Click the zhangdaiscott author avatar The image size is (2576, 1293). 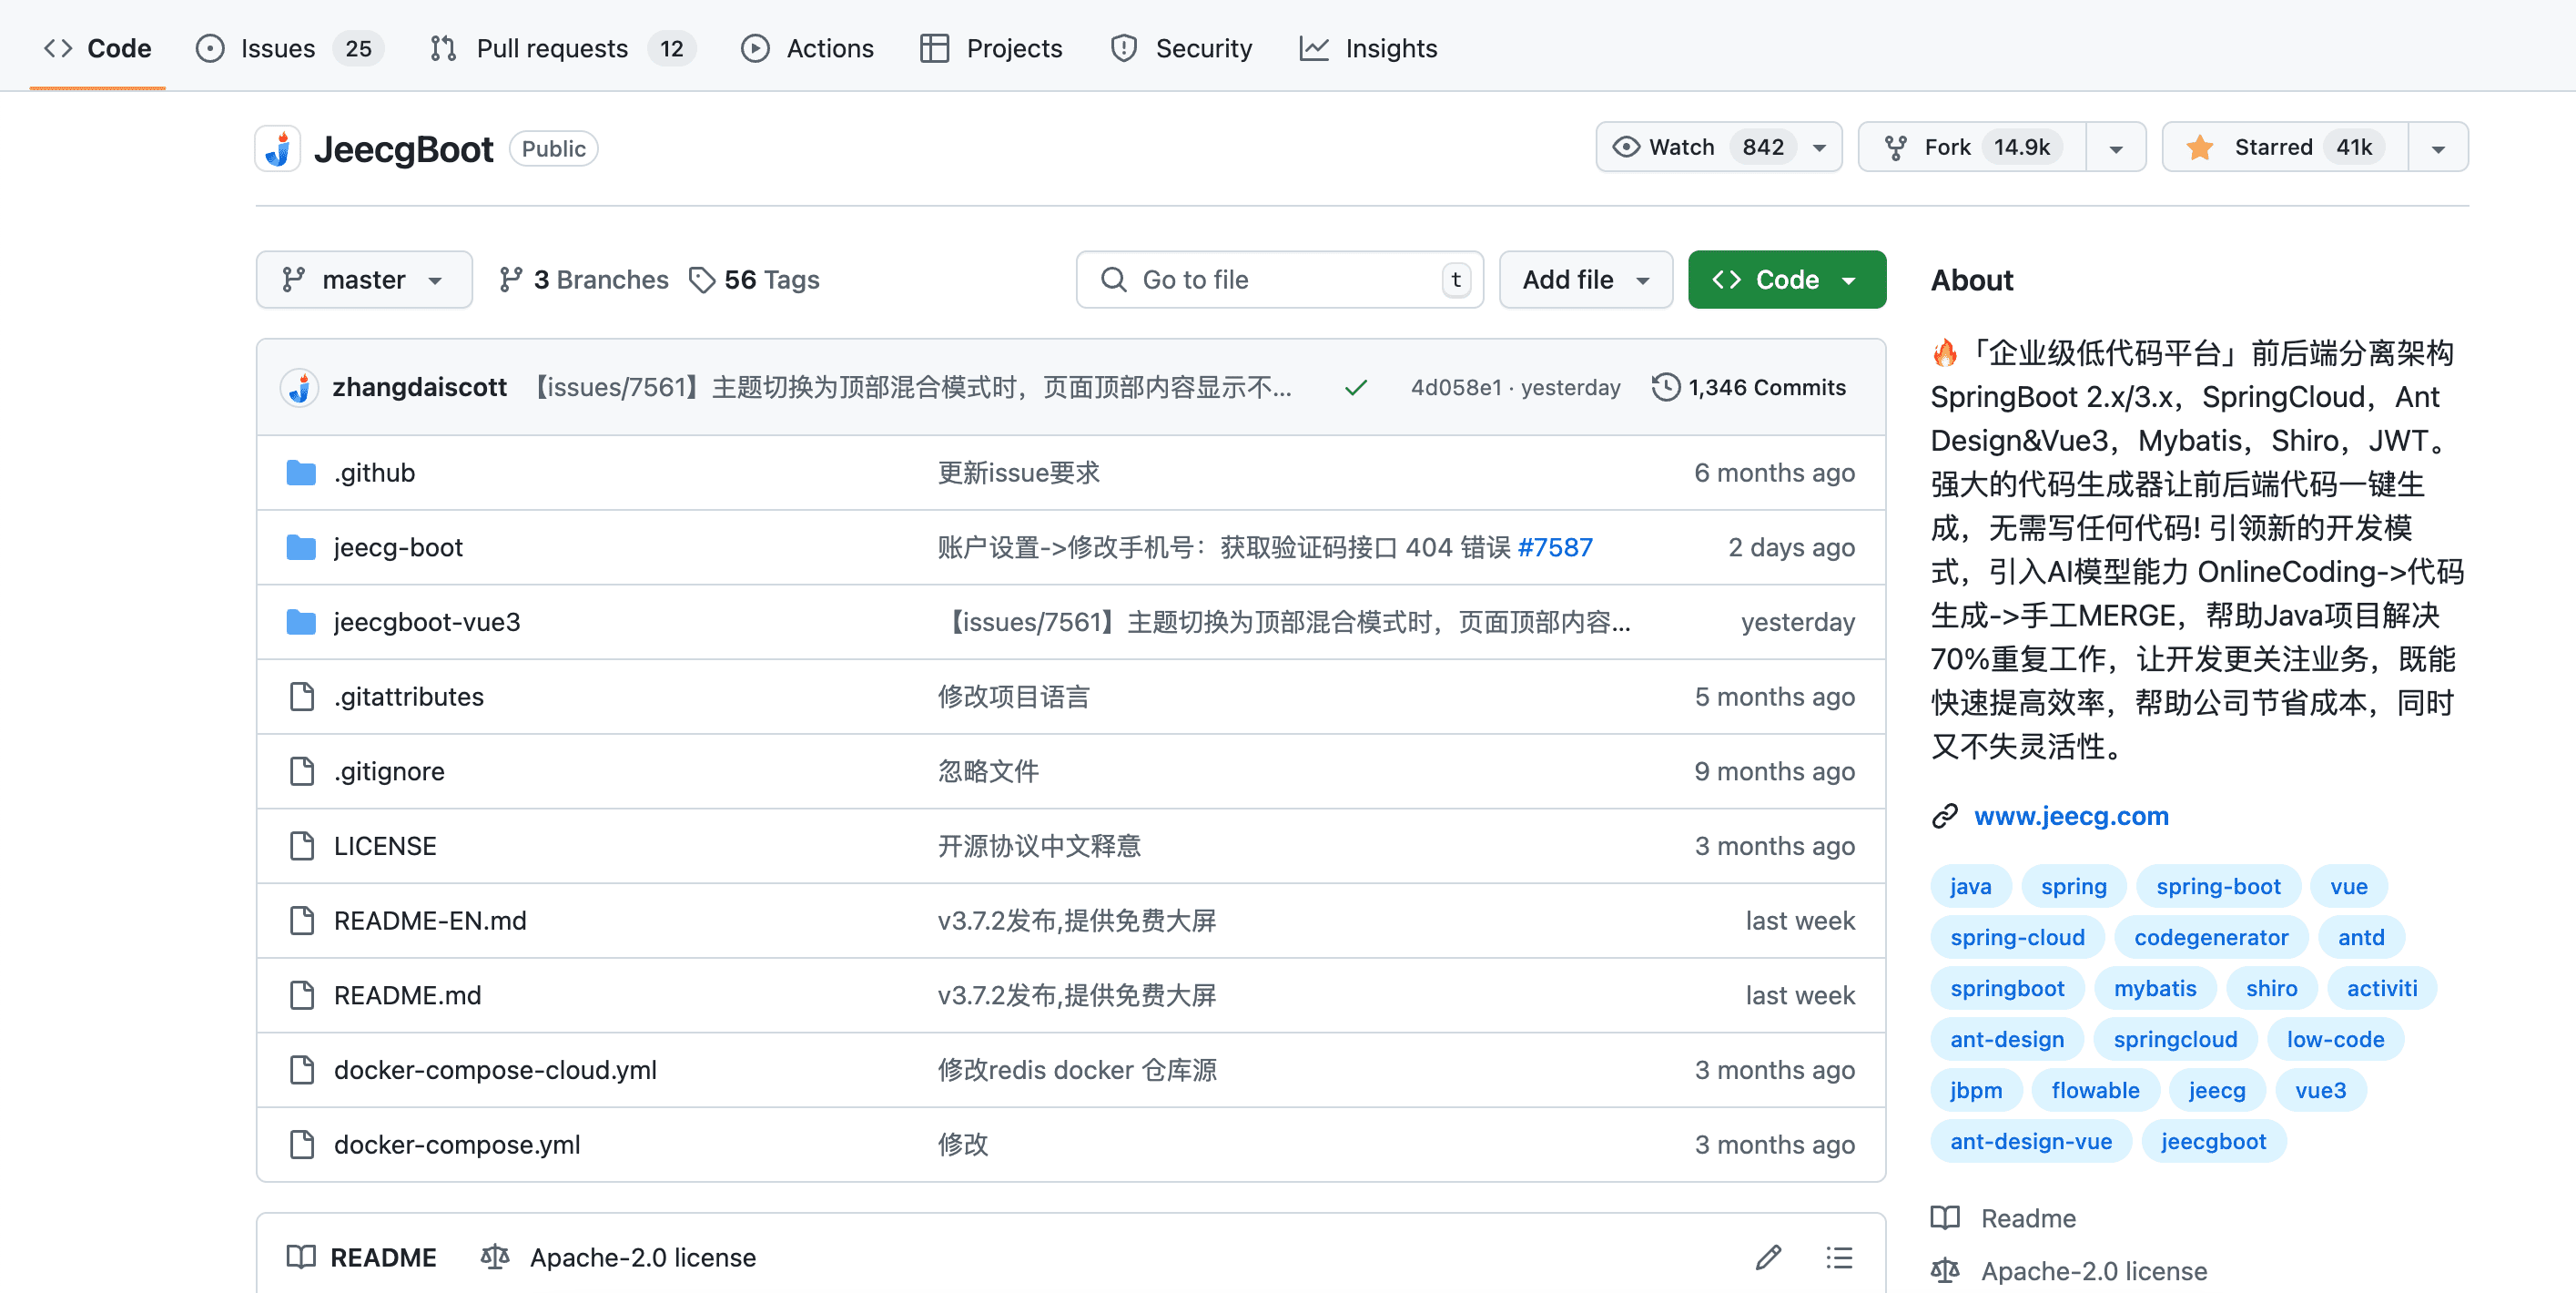pos(299,387)
